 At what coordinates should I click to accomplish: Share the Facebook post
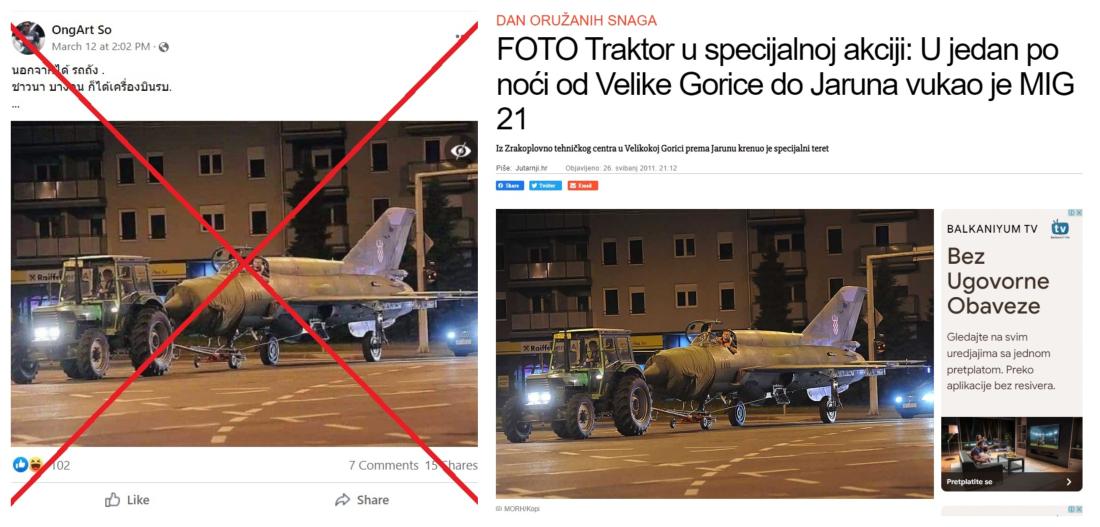tap(362, 500)
